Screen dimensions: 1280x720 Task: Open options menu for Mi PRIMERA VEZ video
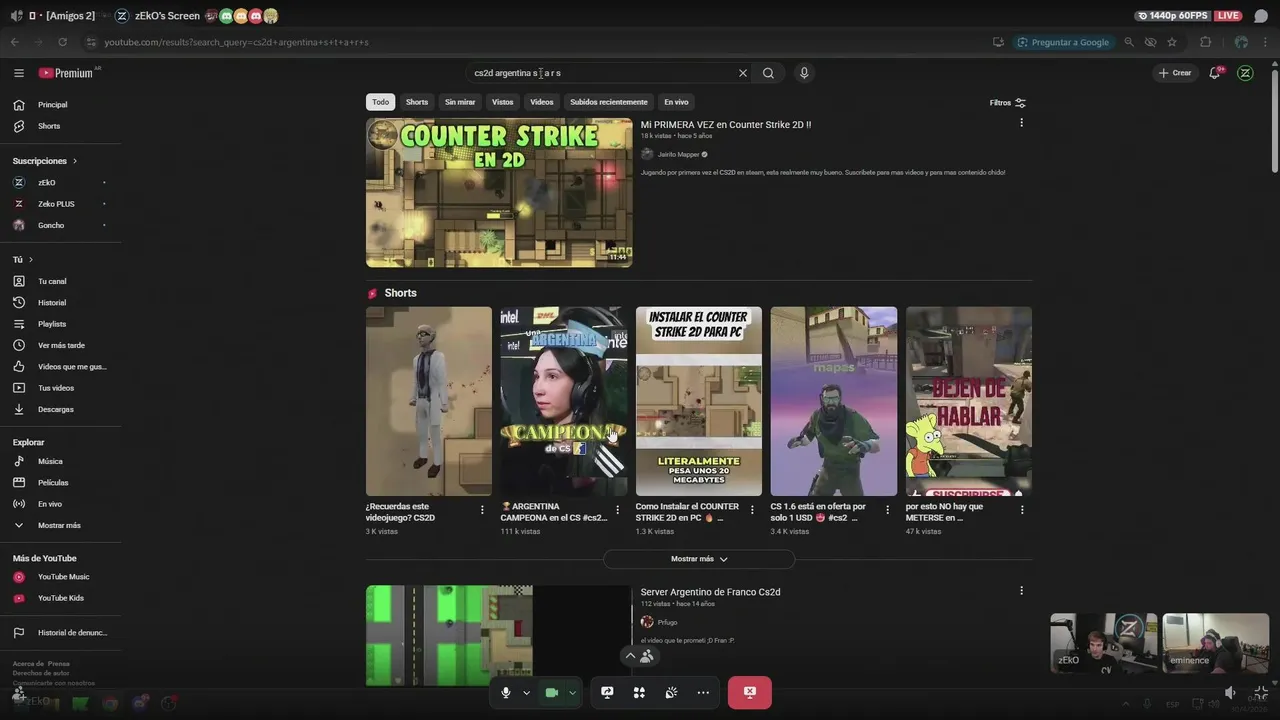pos(1021,123)
